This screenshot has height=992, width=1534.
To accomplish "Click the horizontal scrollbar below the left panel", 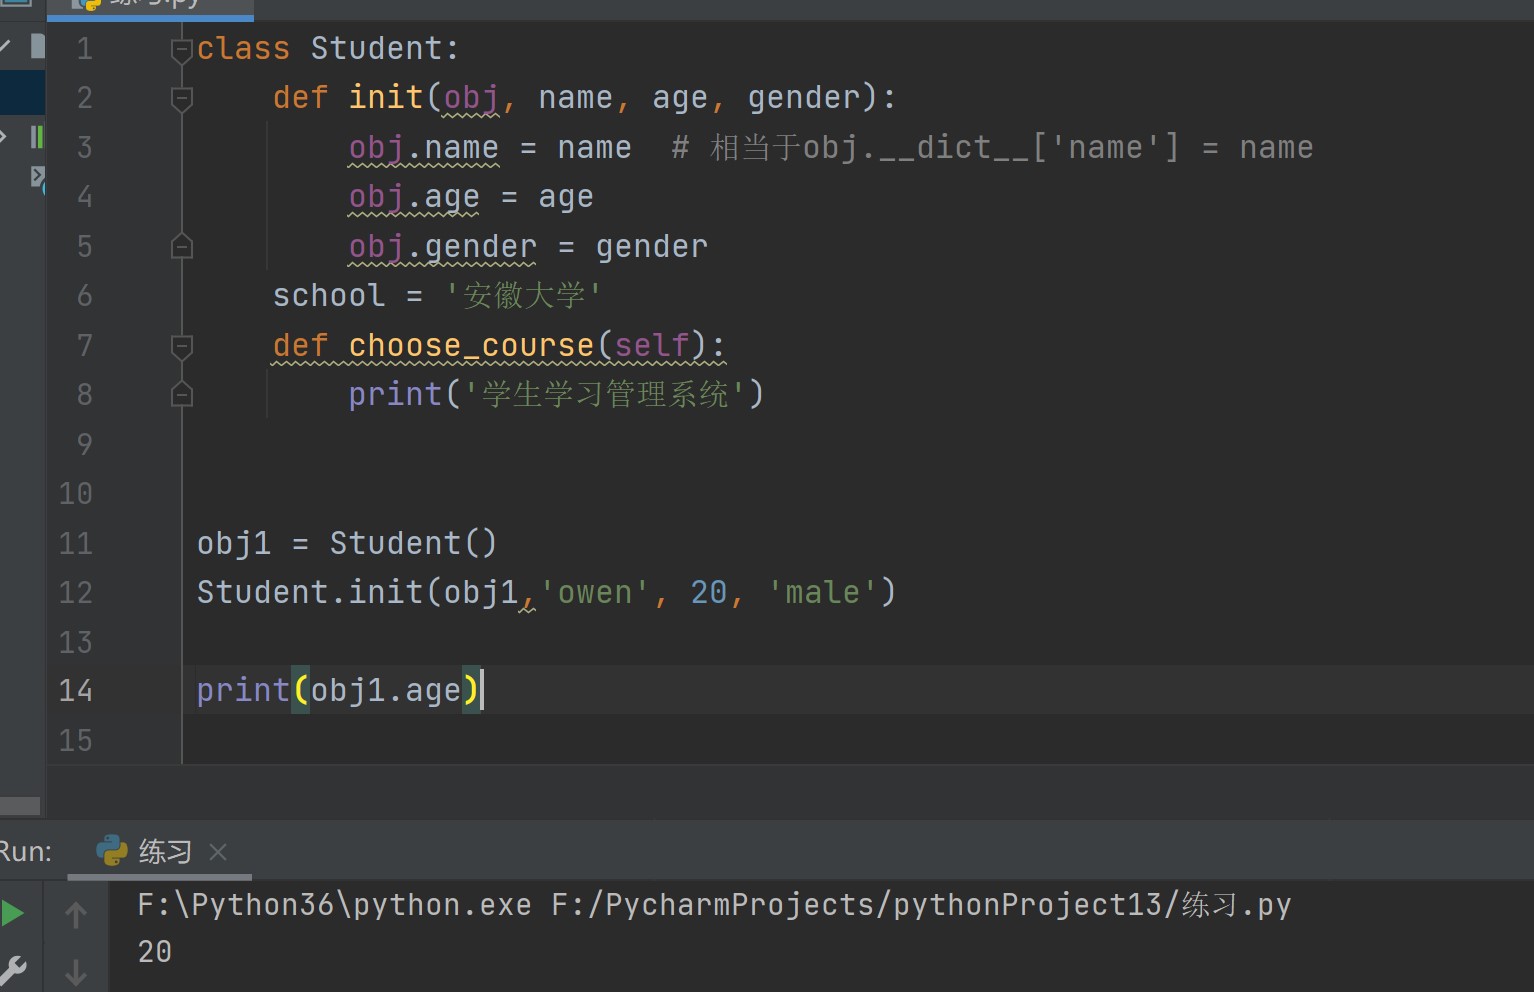I will tap(20, 806).
